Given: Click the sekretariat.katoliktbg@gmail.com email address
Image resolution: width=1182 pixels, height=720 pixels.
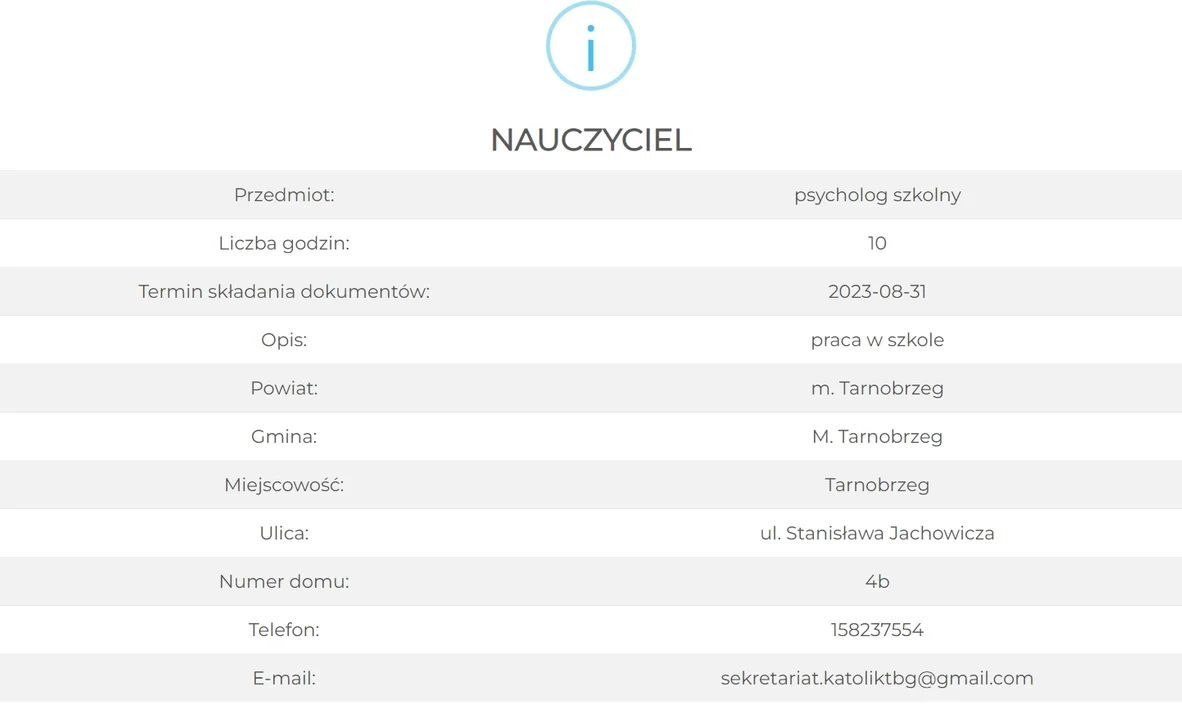Looking at the screenshot, I should coord(877,679).
